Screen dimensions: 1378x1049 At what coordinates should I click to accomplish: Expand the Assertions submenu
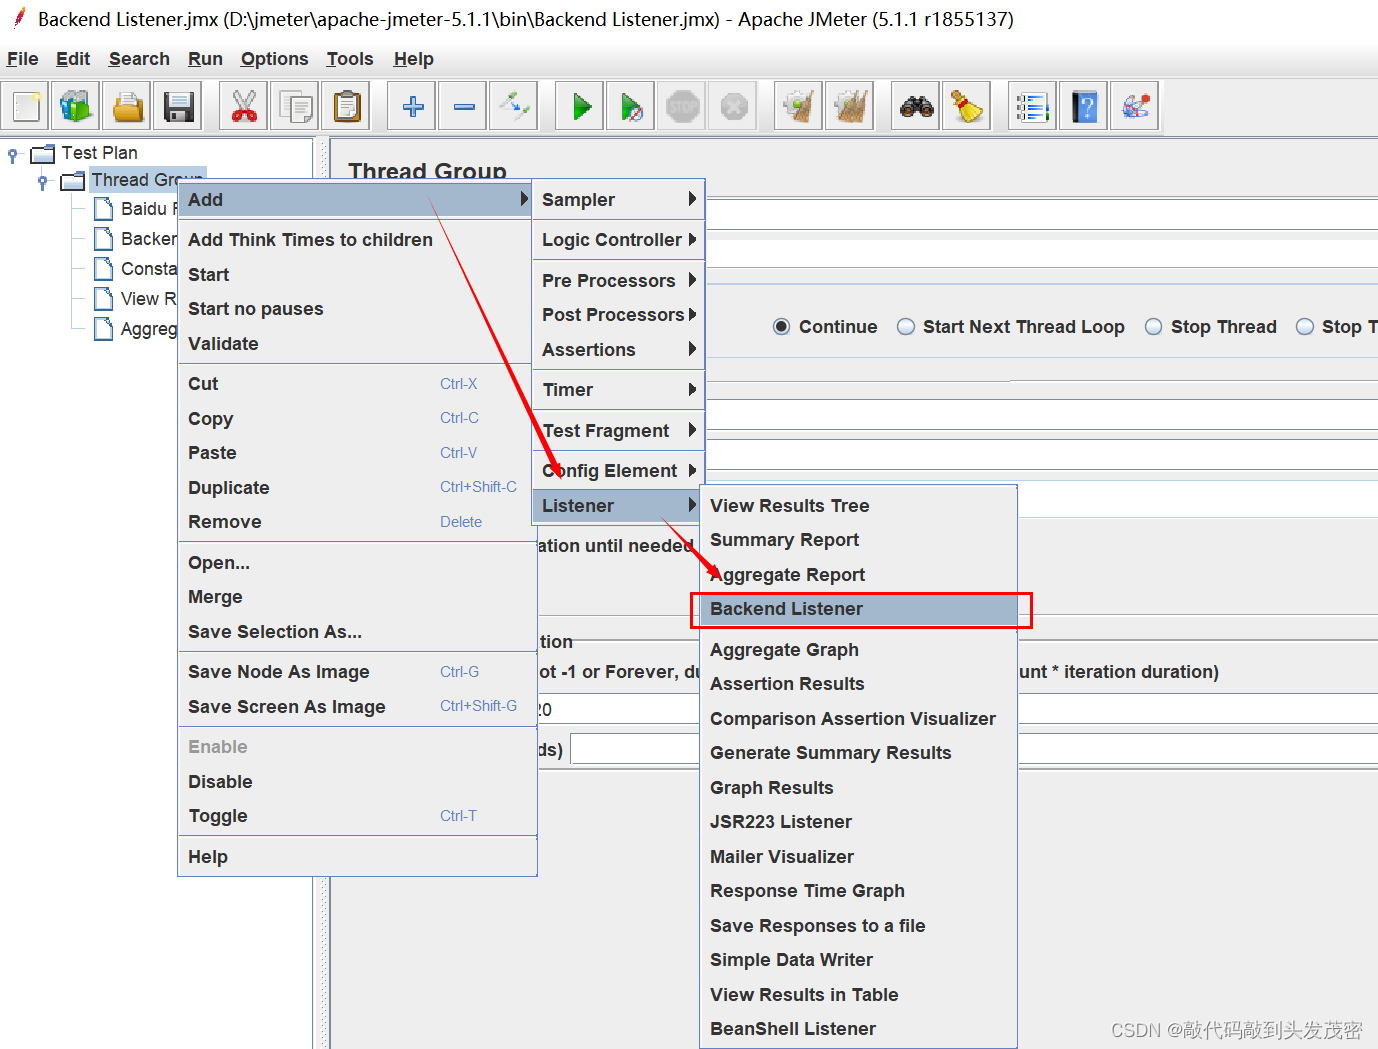(x=618, y=349)
